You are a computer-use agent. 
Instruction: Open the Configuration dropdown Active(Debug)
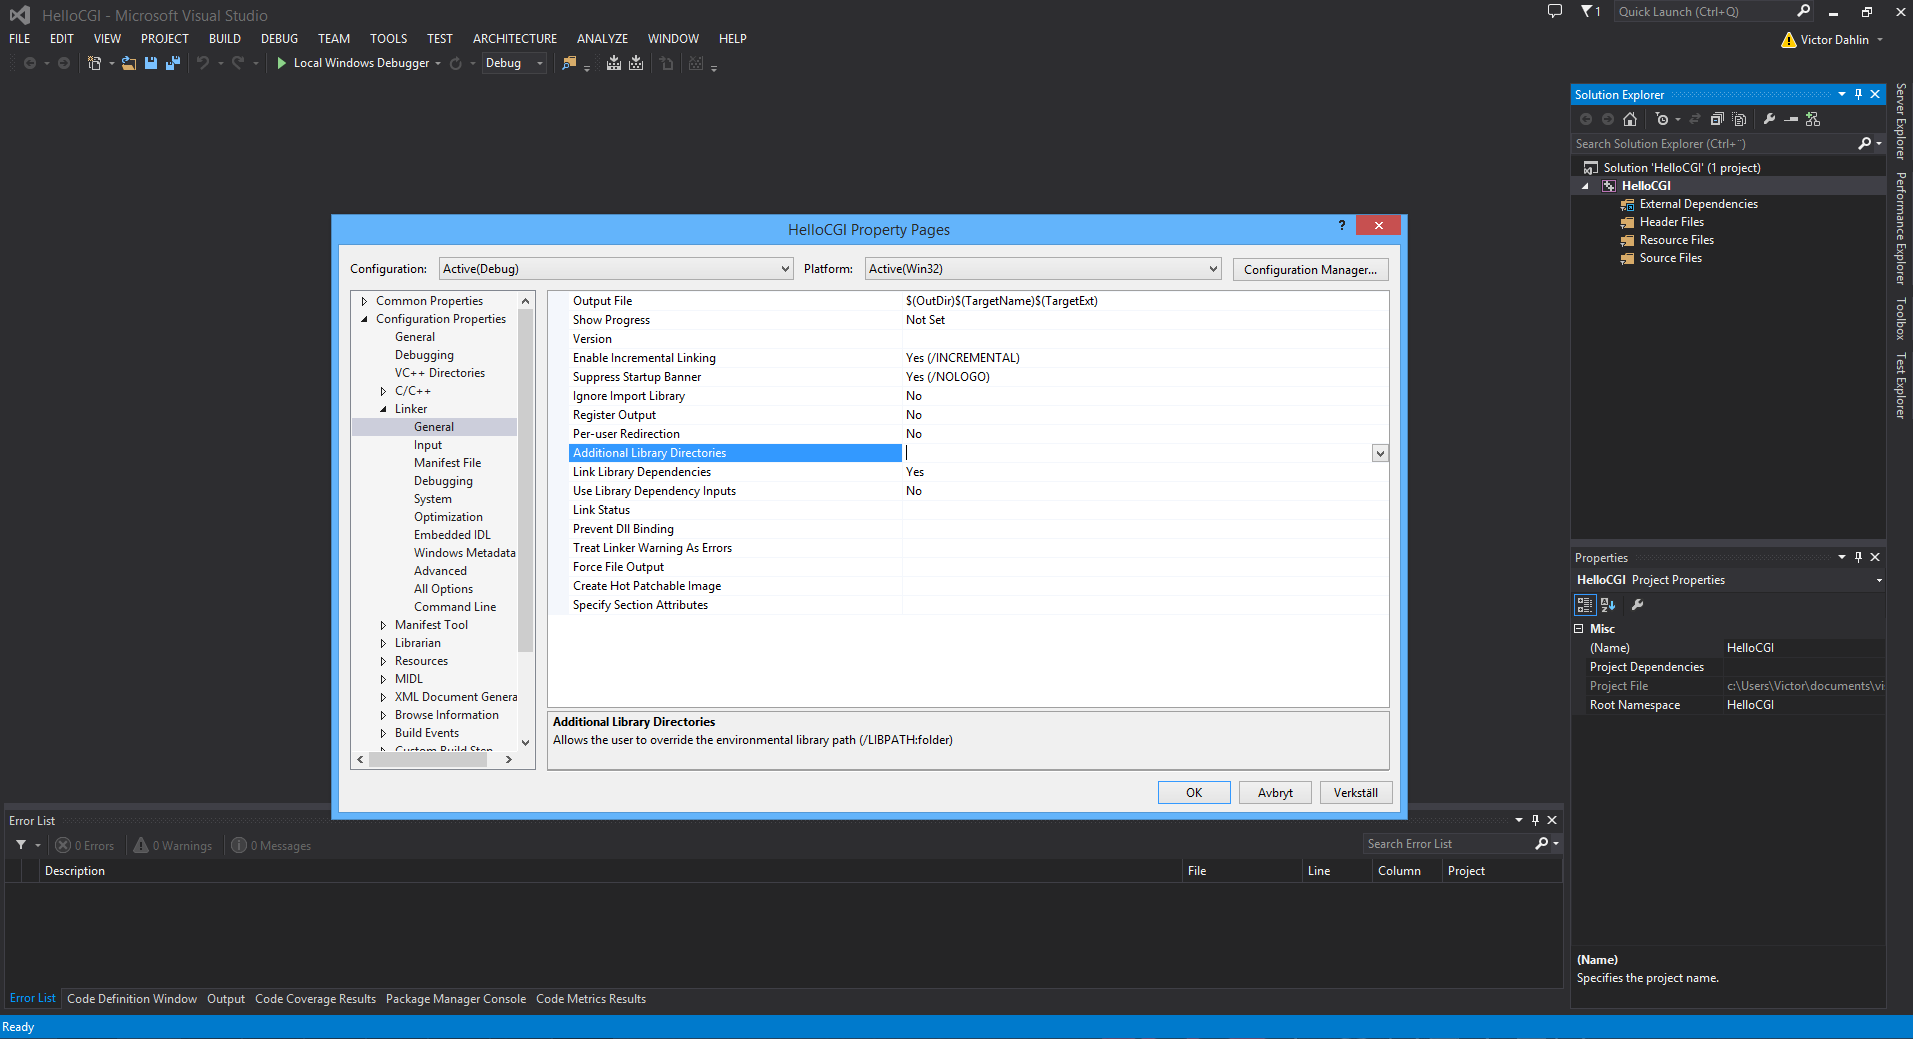point(616,269)
